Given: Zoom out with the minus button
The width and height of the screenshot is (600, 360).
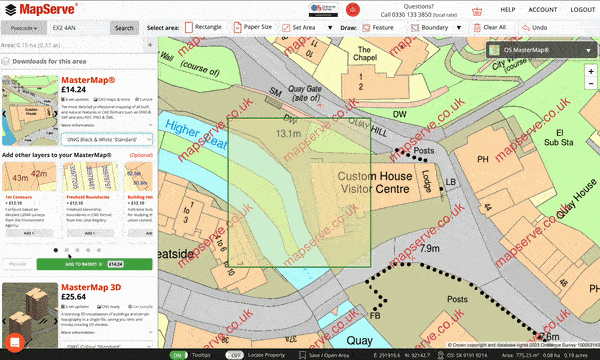Looking at the screenshot, I should pyautogui.click(x=591, y=83).
